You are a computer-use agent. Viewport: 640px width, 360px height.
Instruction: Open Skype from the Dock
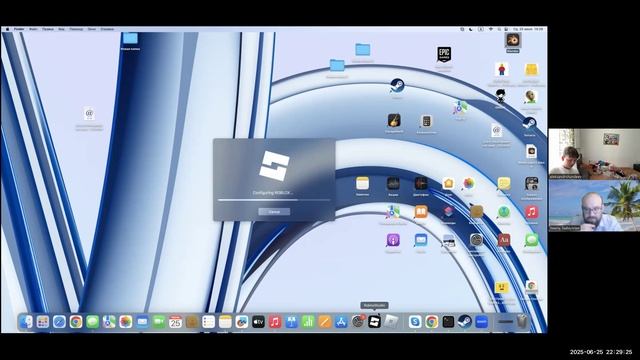click(x=415, y=322)
